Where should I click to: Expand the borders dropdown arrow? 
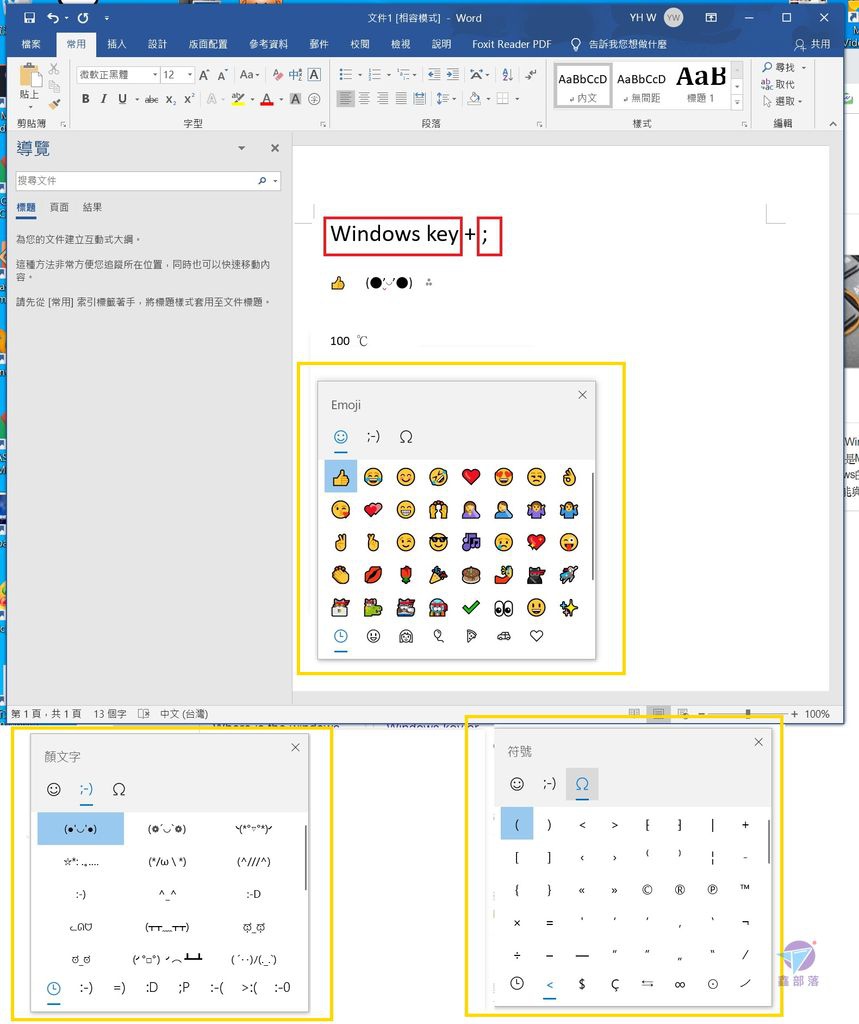click(x=517, y=99)
